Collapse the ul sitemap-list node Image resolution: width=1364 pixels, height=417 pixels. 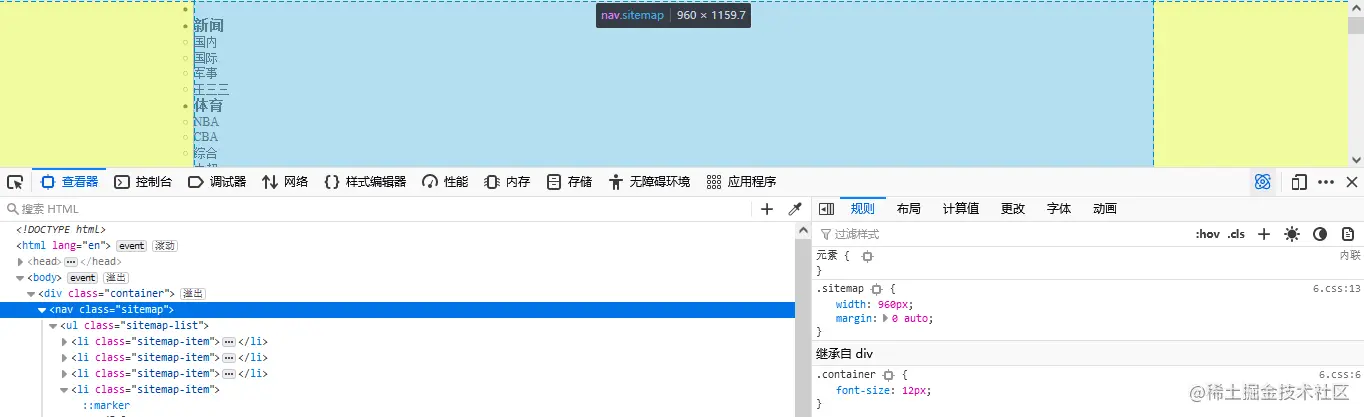(54, 325)
